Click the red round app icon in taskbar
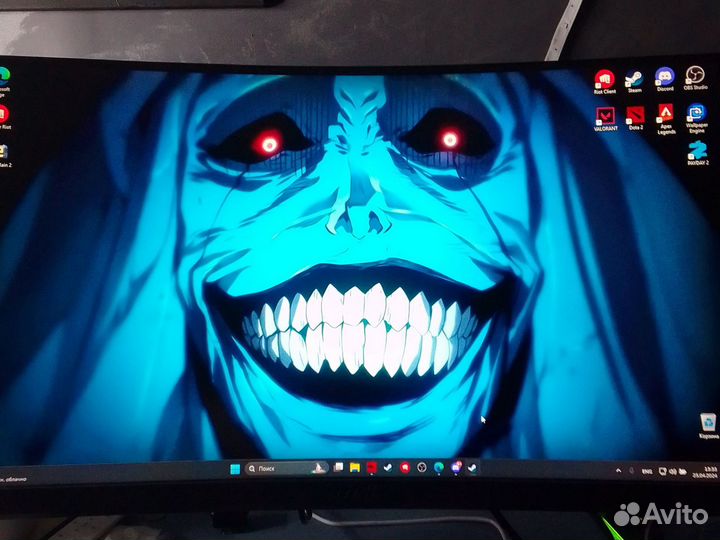This screenshot has width=720, height=540. 405,467
